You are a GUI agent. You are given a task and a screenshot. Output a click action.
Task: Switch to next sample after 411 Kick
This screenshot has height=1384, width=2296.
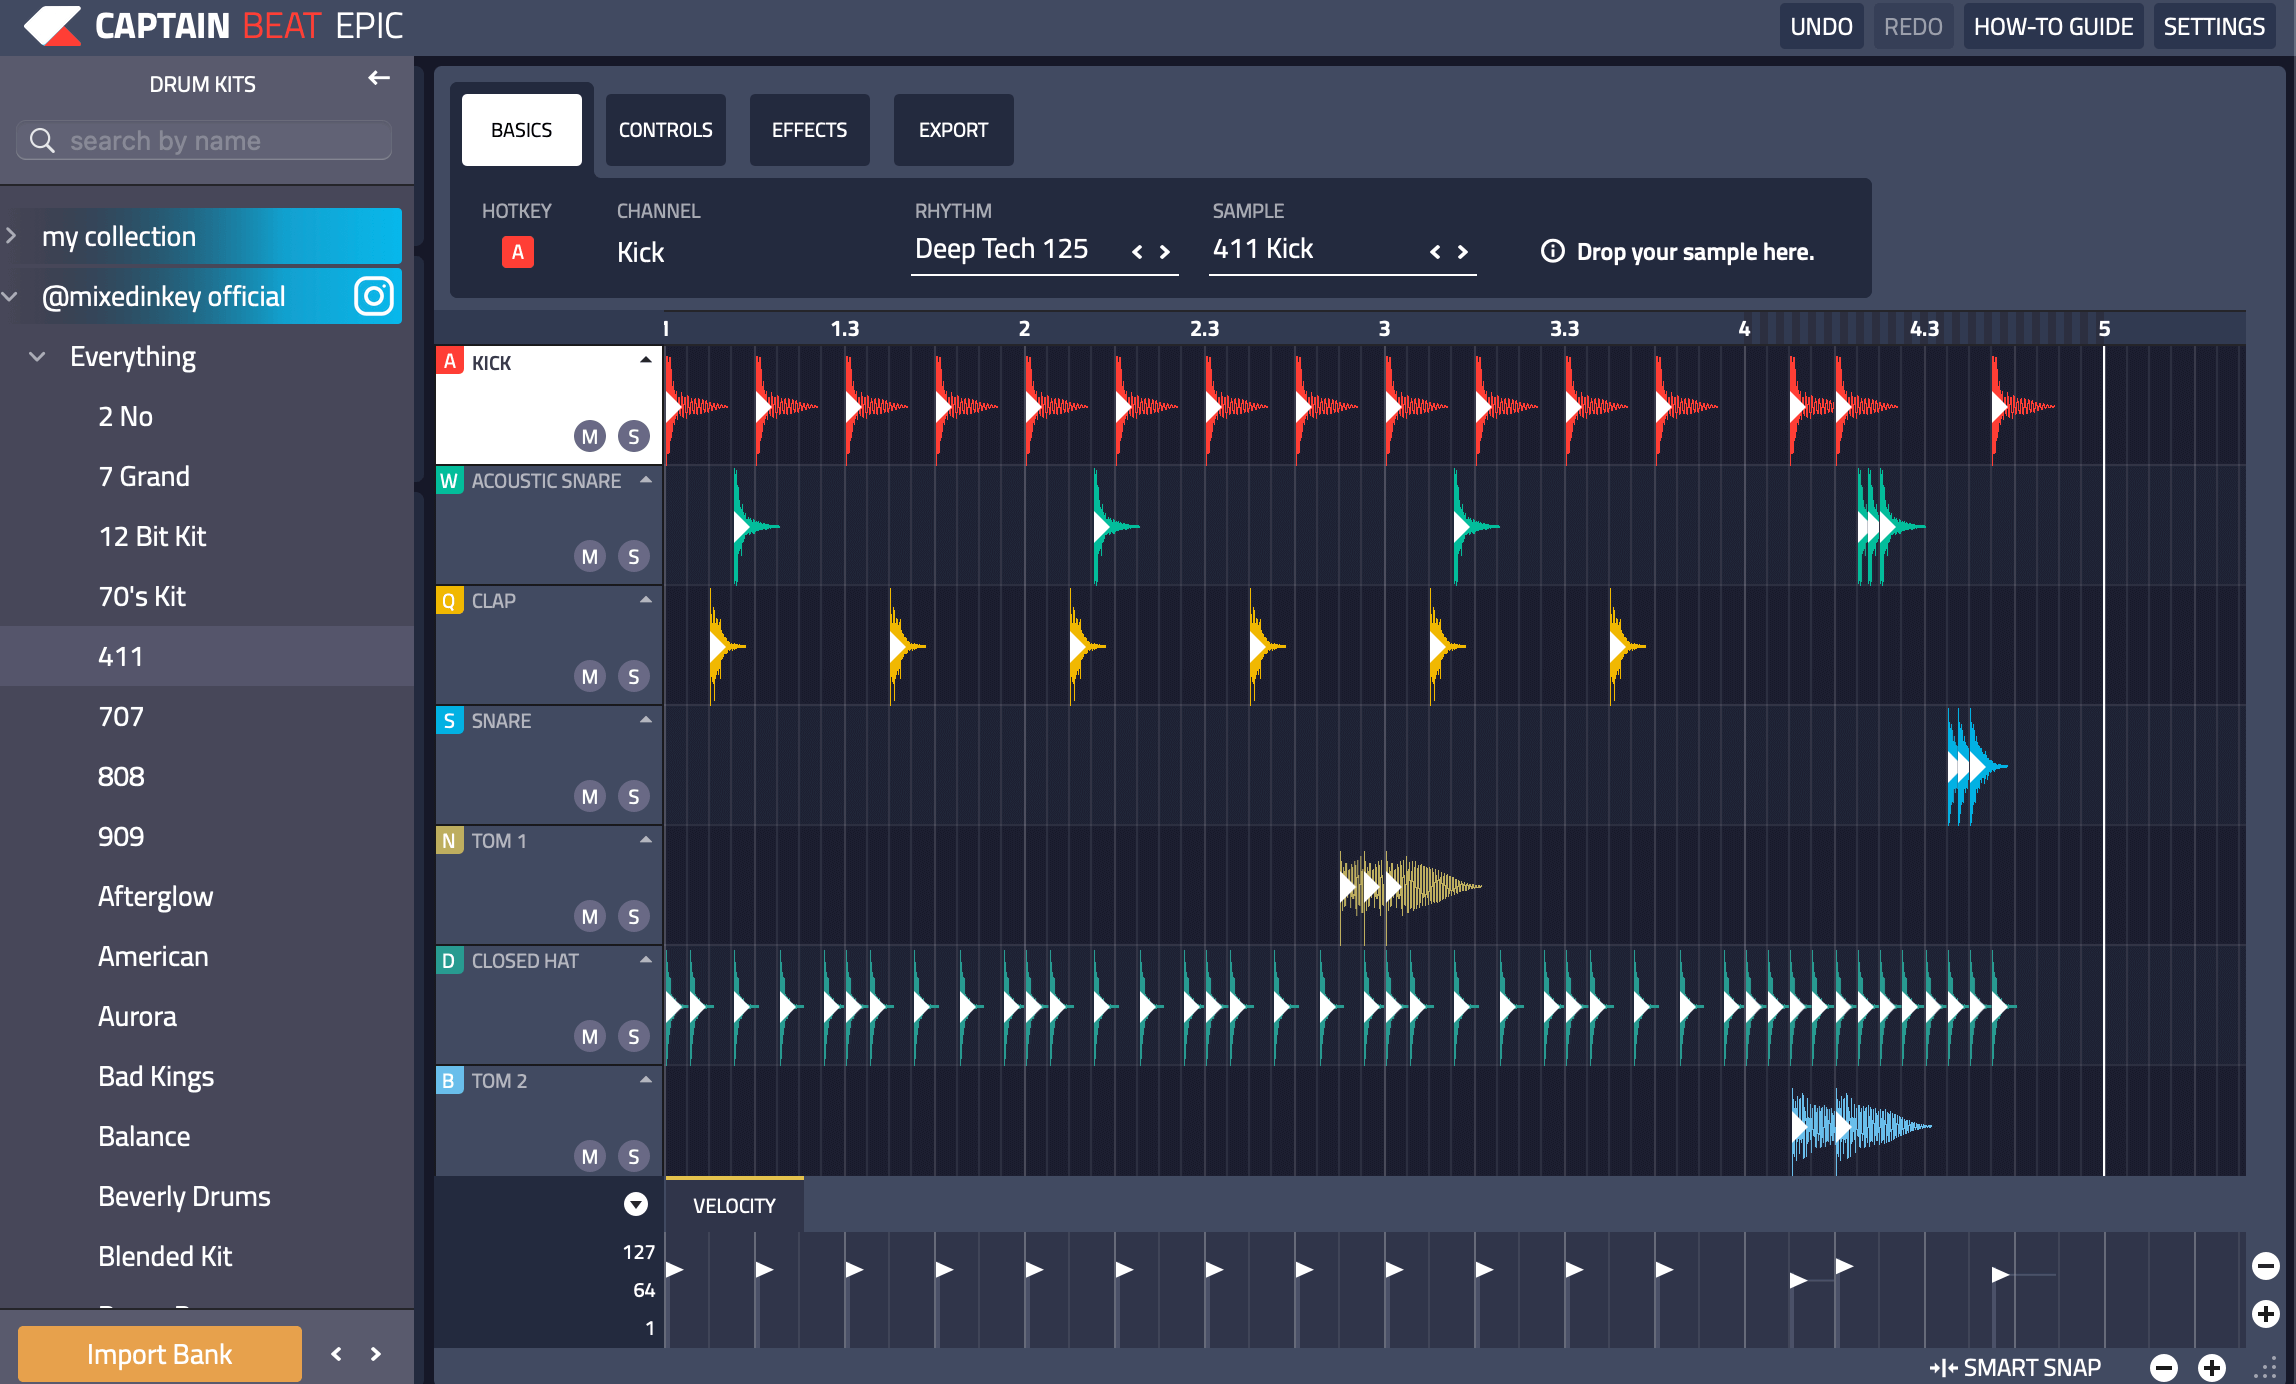(1463, 252)
